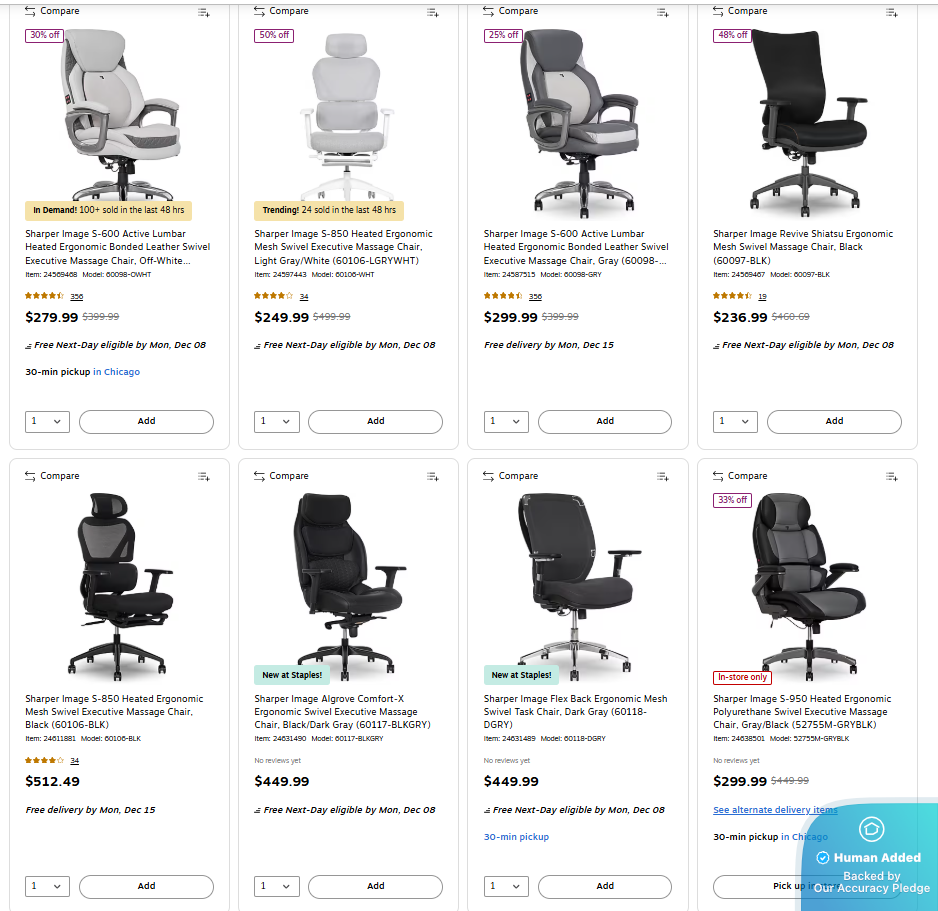Image resolution: width=938 pixels, height=911 pixels.
Task: Open 356 reviews link for Gray S-600
Action: click(535, 296)
